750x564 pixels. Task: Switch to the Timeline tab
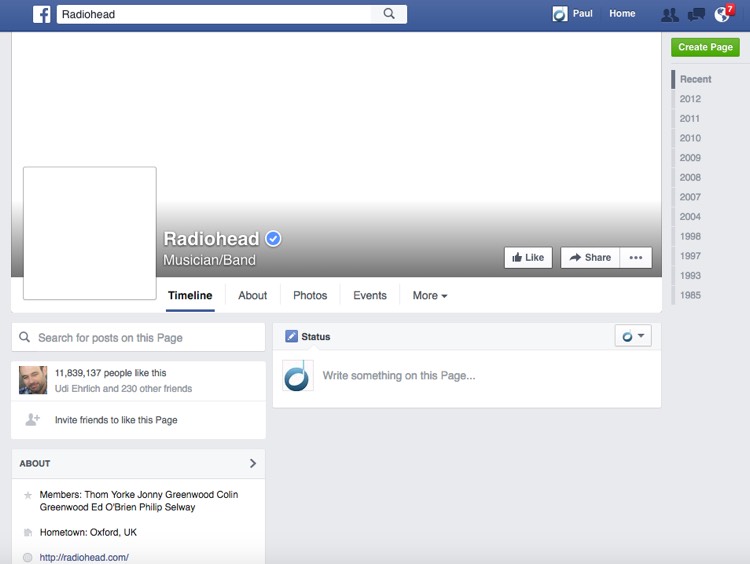(190, 296)
